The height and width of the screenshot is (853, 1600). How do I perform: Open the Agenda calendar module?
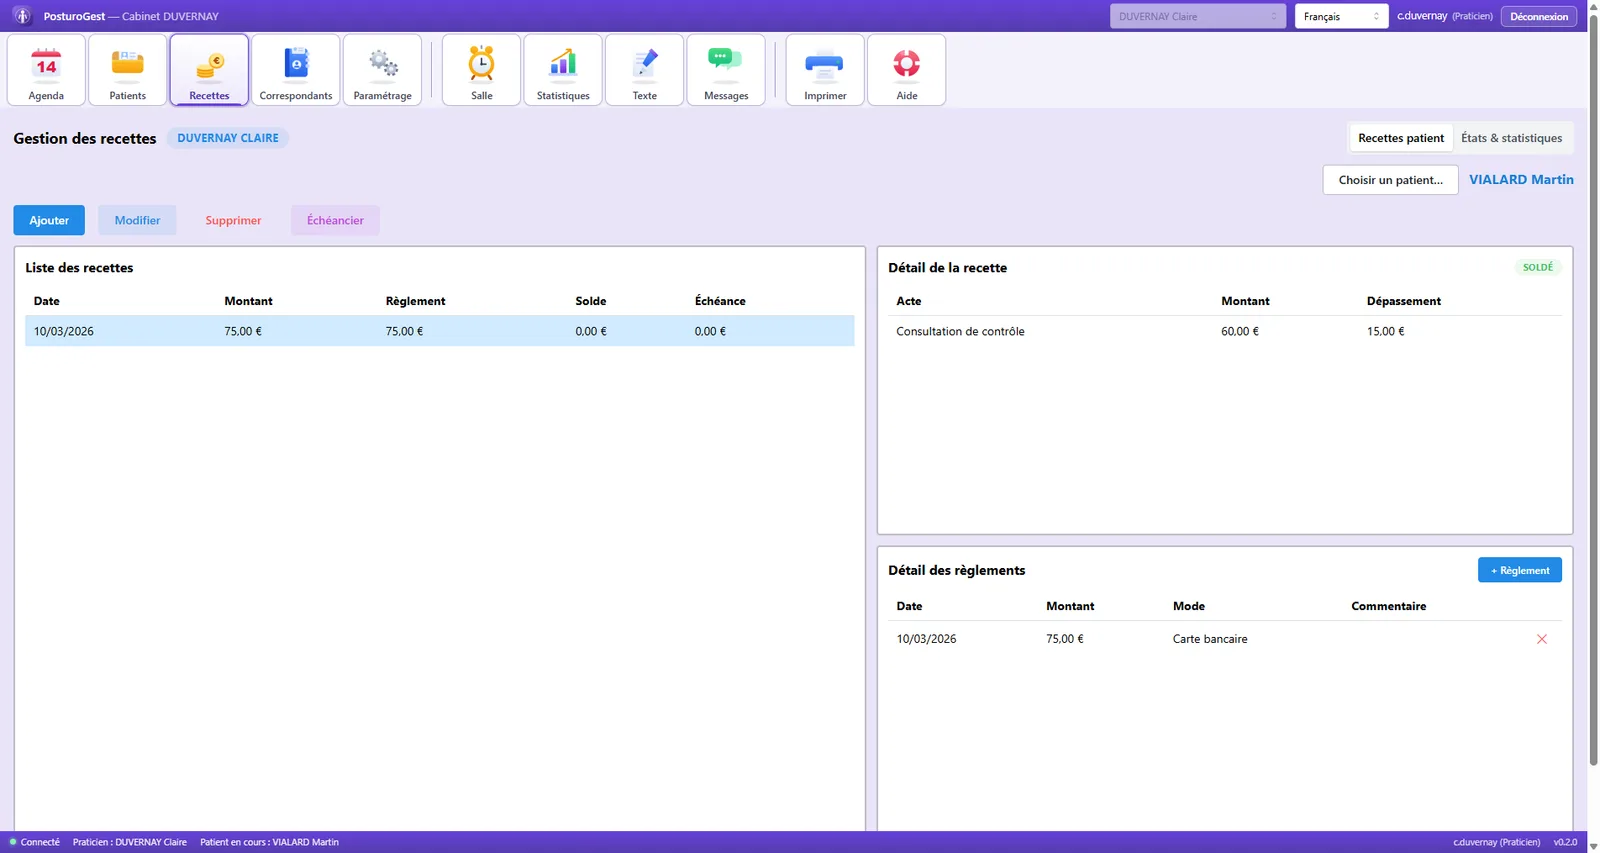click(46, 70)
